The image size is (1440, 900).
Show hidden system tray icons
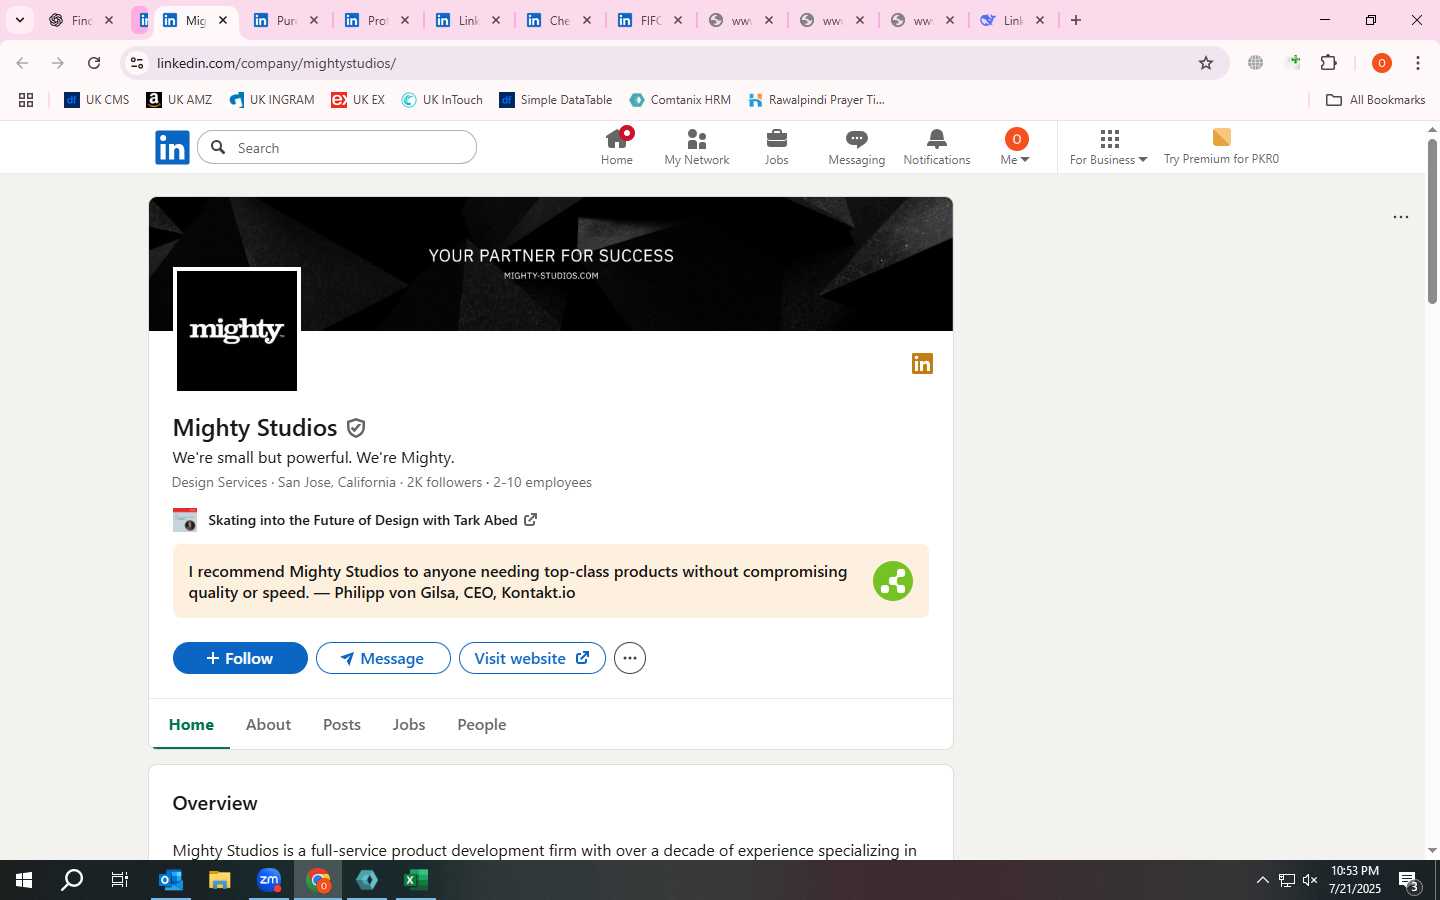(1262, 880)
